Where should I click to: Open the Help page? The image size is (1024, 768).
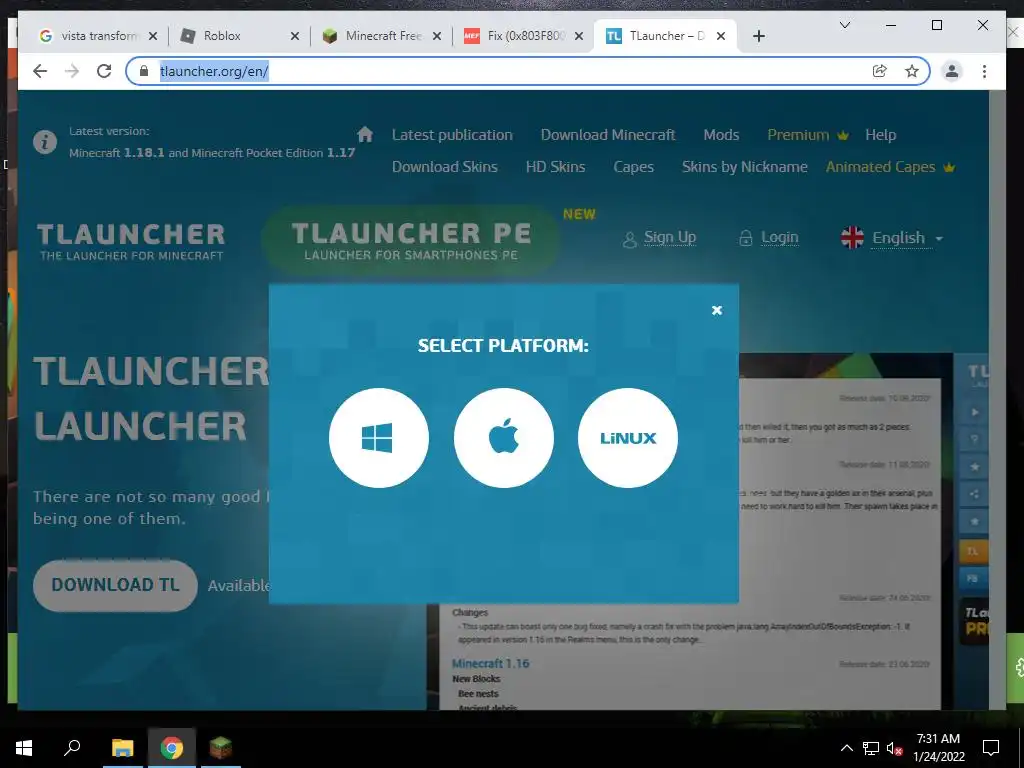[x=880, y=135]
